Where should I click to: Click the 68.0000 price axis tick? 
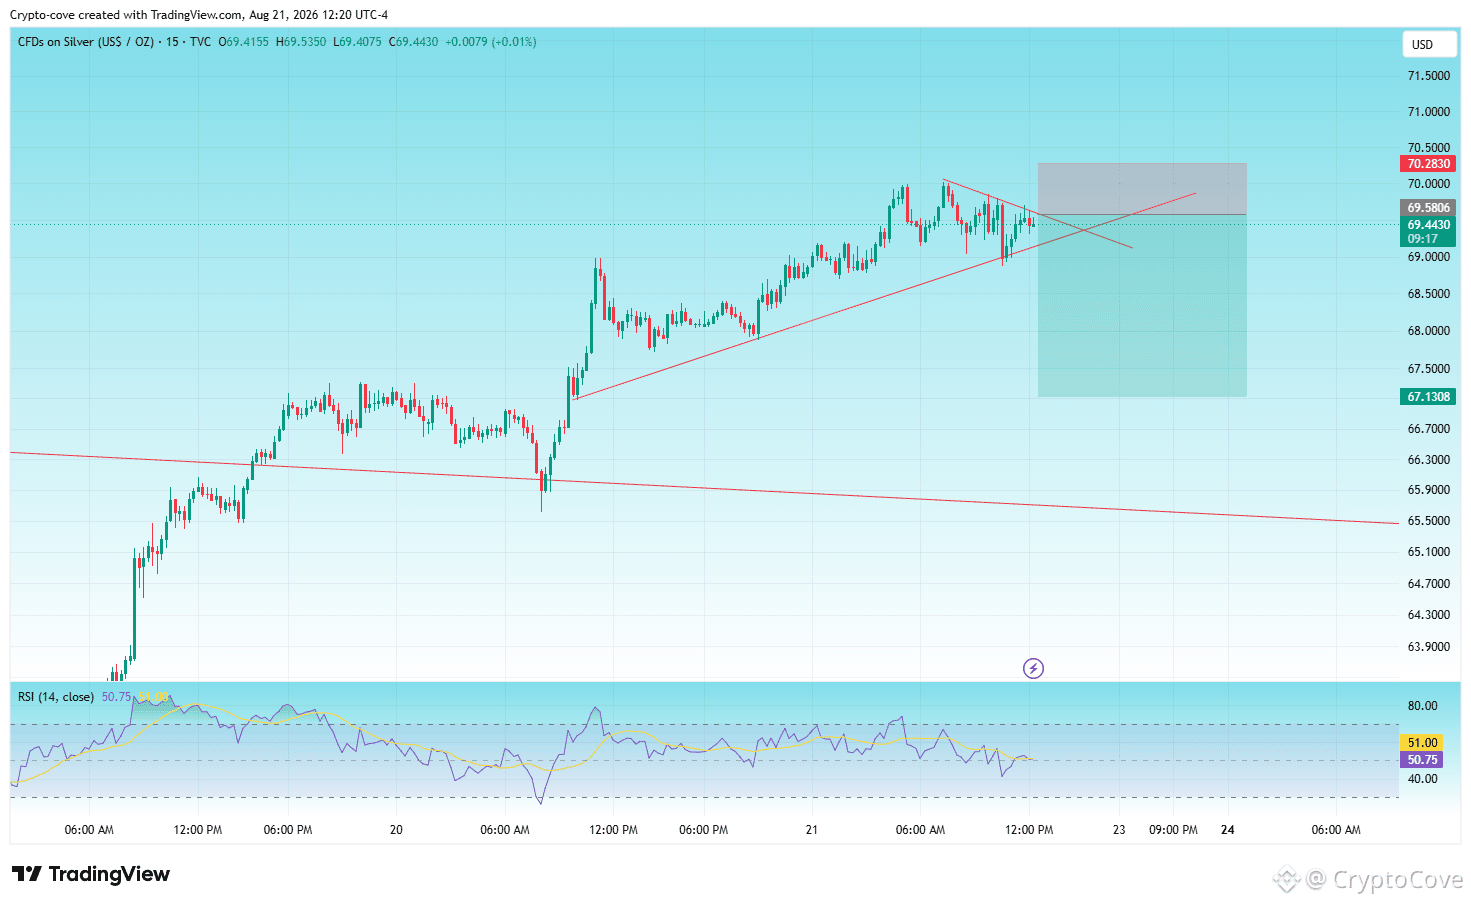1428,331
